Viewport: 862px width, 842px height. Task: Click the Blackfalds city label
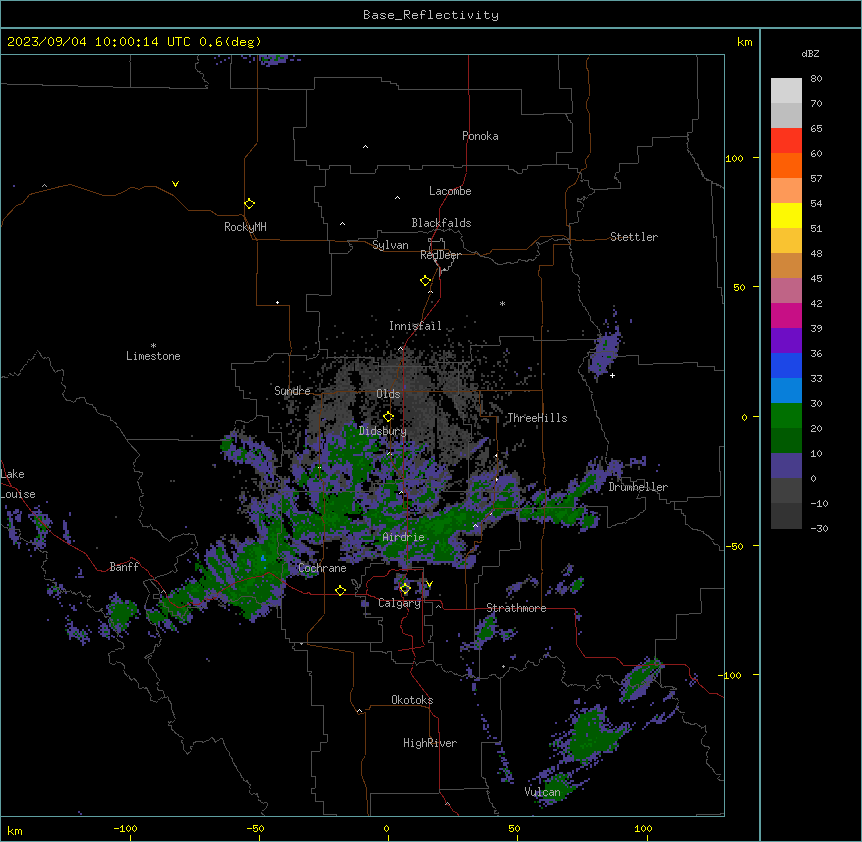click(441, 223)
